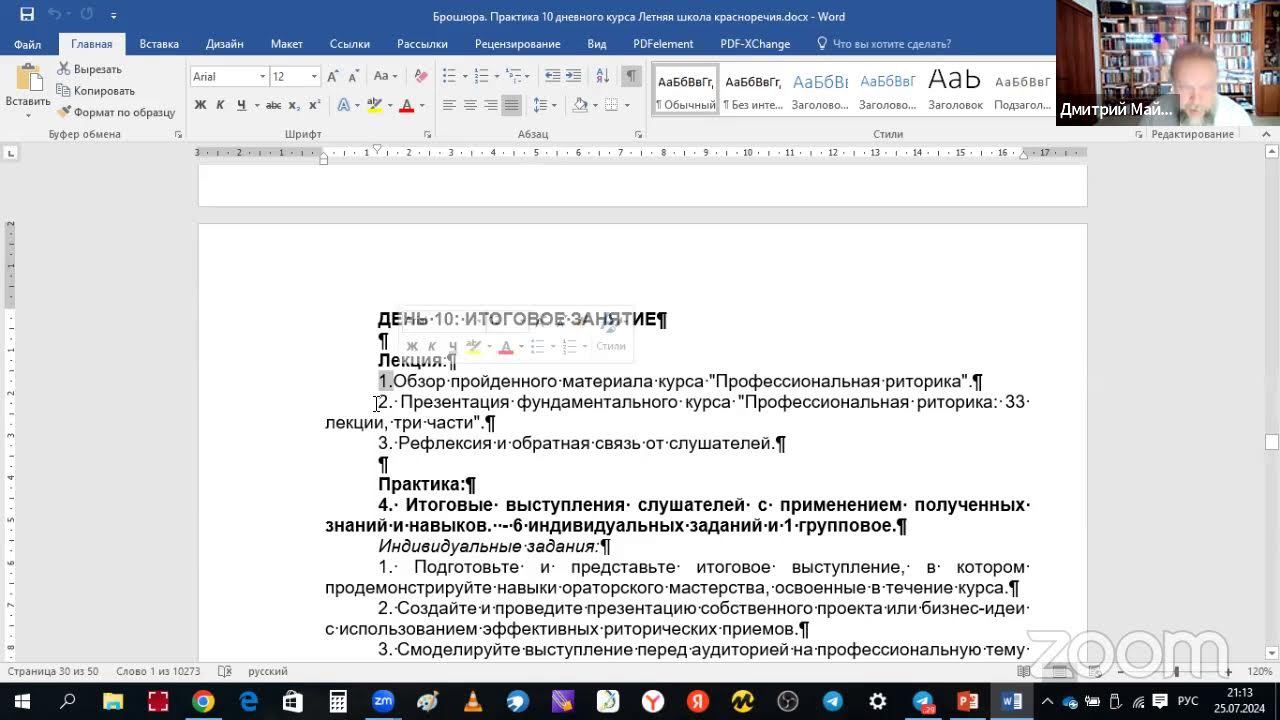1280x720 pixels.
Task: Click the vertical scrollbar thumb
Action: pyautogui.click(x=1272, y=442)
